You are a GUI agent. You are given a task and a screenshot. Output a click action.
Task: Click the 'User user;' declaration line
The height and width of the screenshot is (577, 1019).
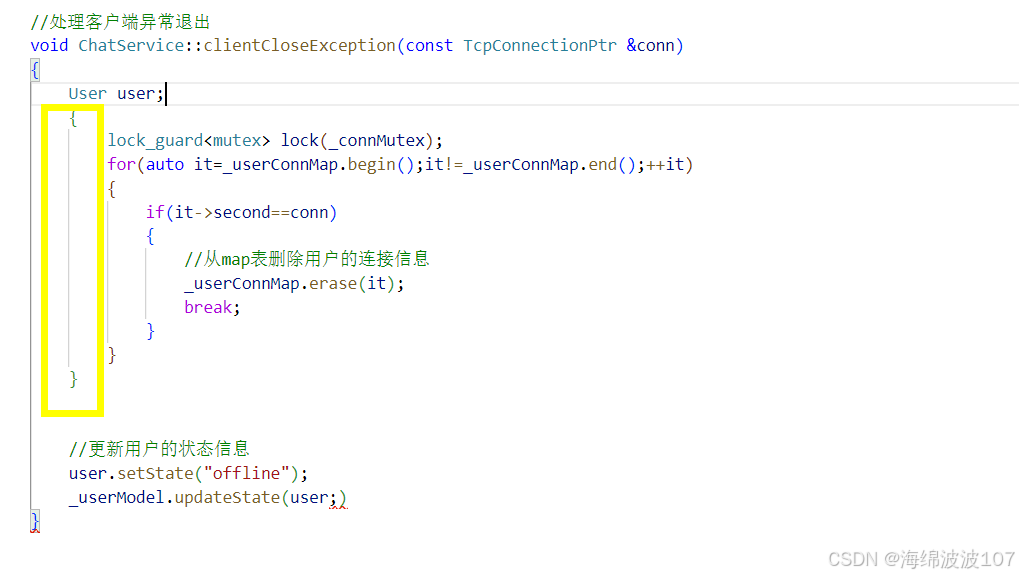click(x=116, y=94)
